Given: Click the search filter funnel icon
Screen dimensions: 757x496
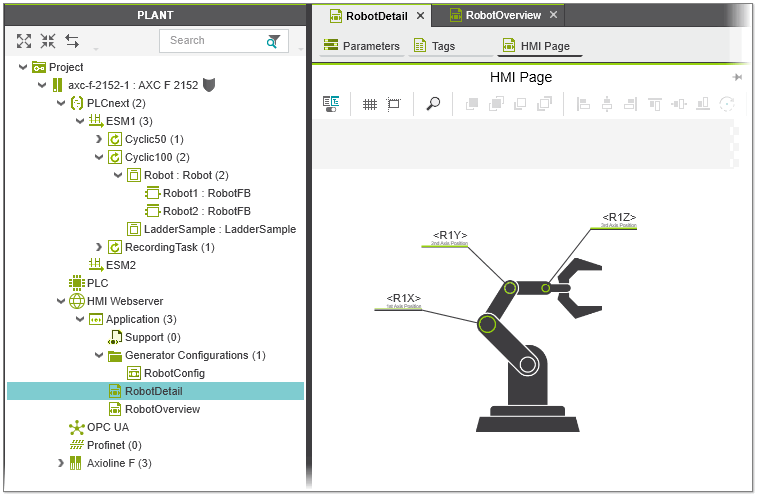Looking at the screenshot, I should pyautogui.click(x=273, y=41).
